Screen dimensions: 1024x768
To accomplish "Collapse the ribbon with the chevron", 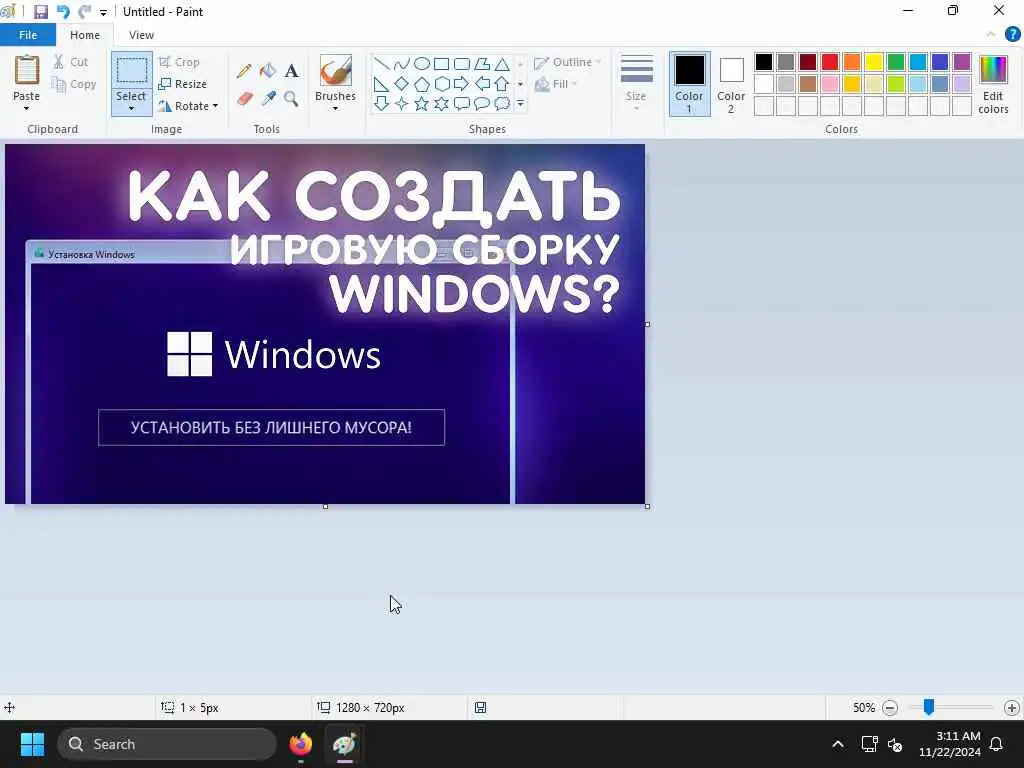I will click(991, 35).
